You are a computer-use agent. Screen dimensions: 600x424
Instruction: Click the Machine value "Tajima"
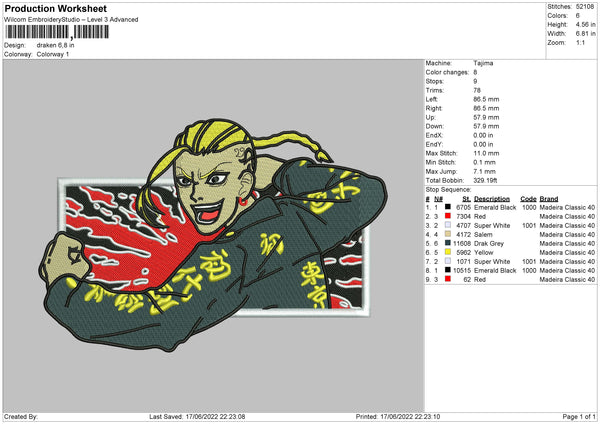click(483, 63)
